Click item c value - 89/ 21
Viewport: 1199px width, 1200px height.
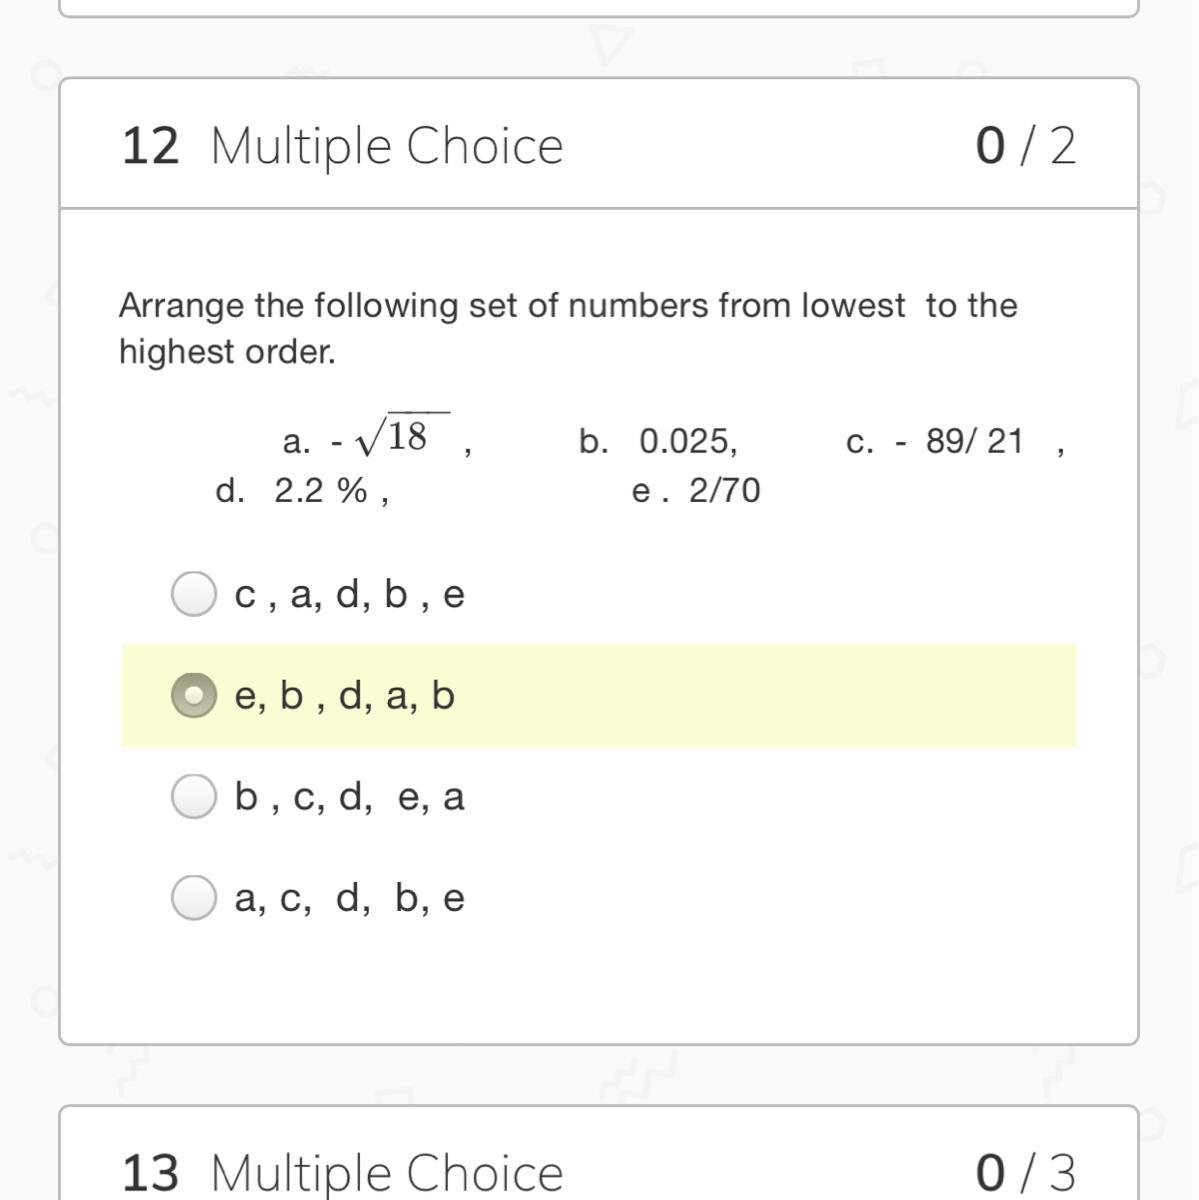[961, 441]
